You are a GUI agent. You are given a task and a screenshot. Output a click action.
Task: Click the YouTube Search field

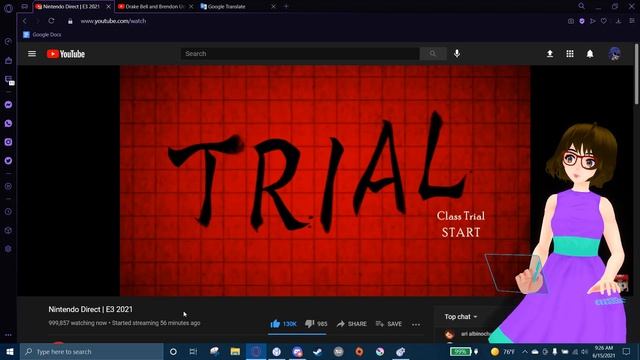(x=300, y=54)
